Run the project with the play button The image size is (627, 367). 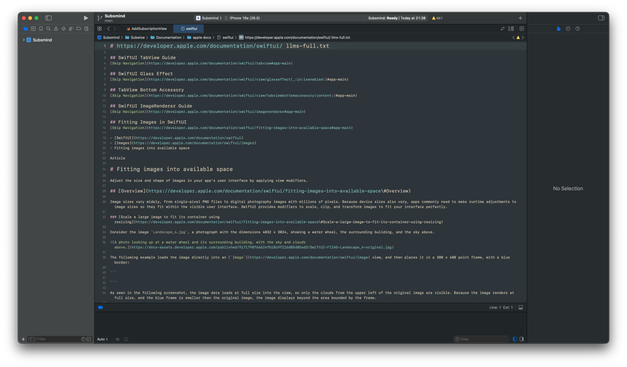pyautogui.click(x=86, y=18)
